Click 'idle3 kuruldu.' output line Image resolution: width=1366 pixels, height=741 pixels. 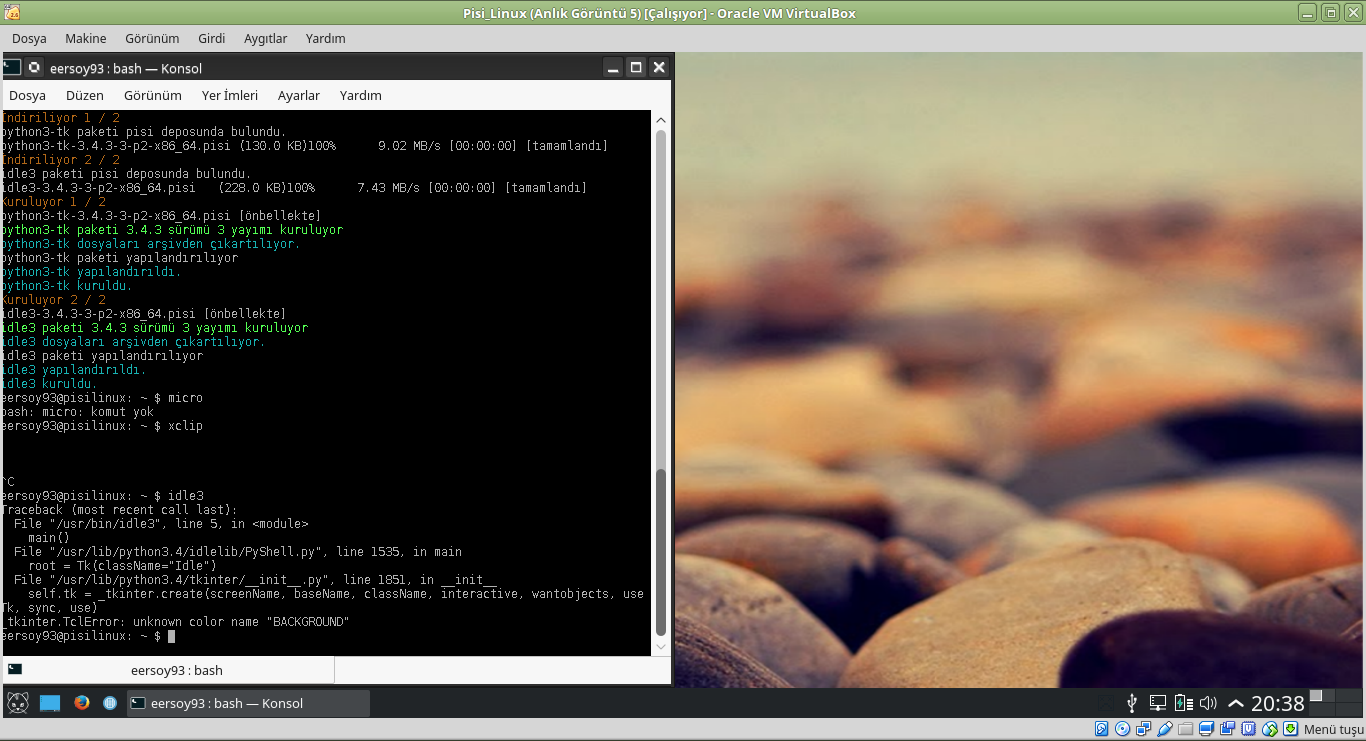(49, 384)
